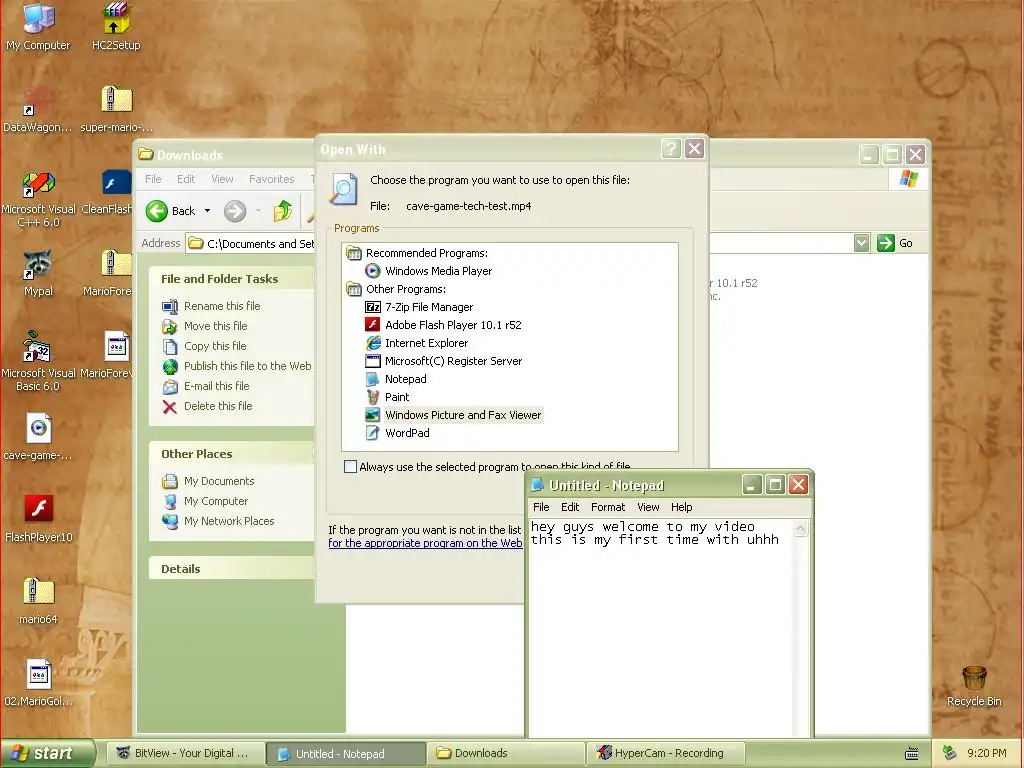The height and width of the screenshot is (768, 1024).
Task: Click Delete this file task
Action: (x=207, y=406)
